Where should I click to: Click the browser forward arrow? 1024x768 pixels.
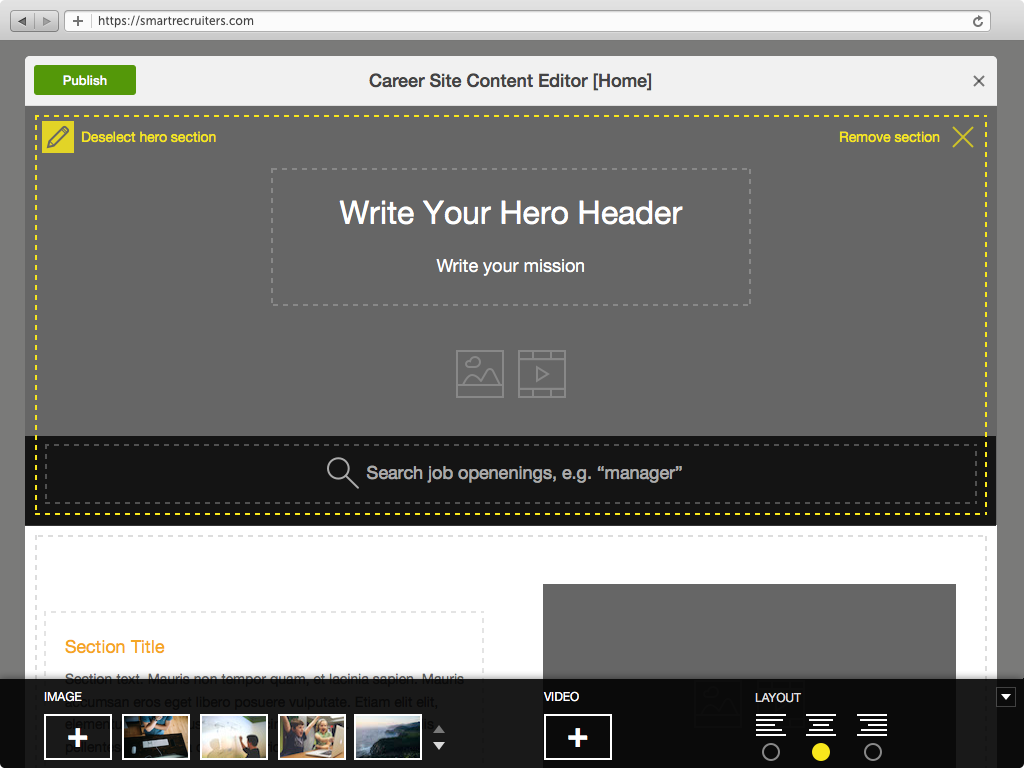pos(46,21)
